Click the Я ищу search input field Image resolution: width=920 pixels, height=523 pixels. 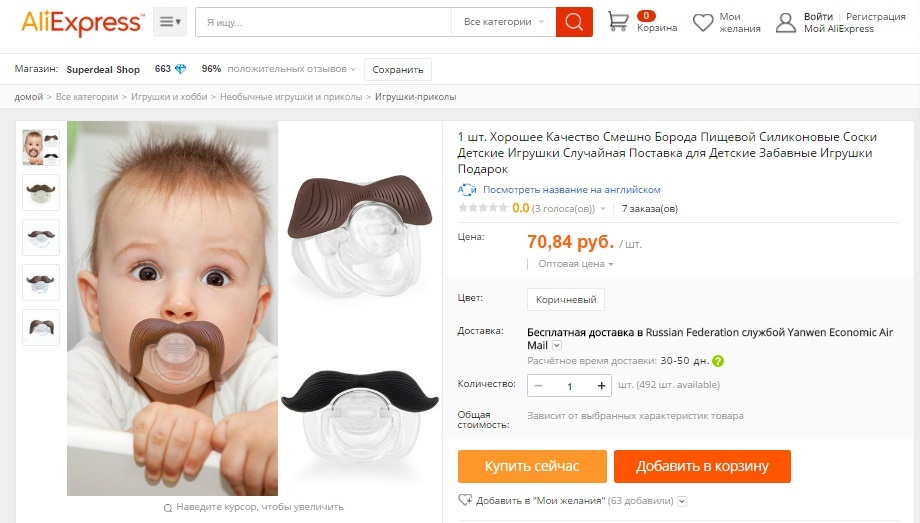click(x=322, y=22)
